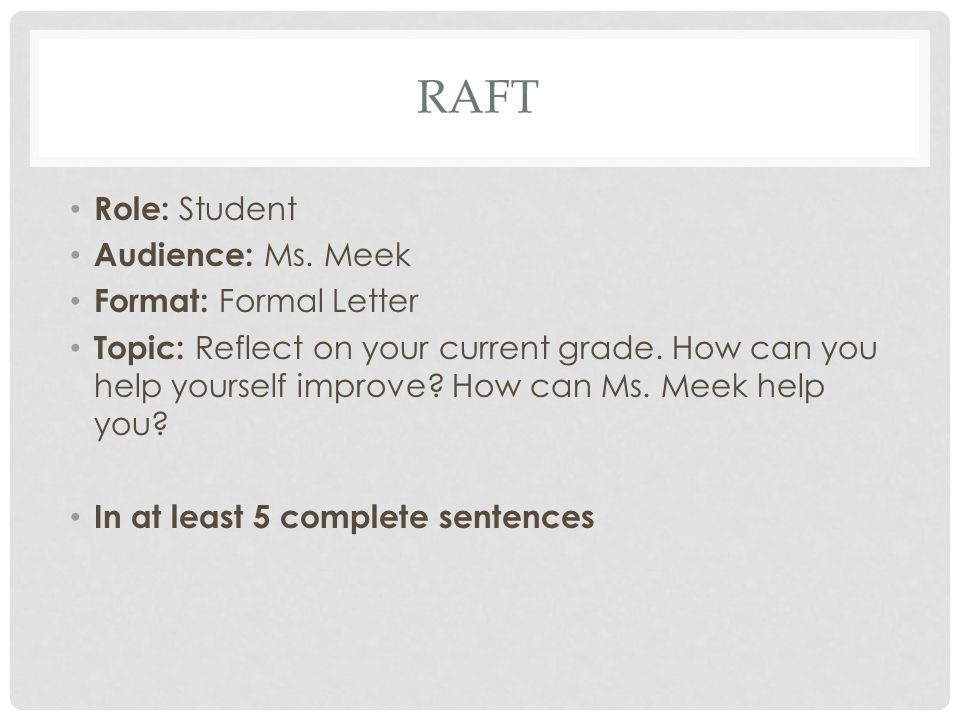Screen dimensions: 960x720
Task: Click the bullet before Role
Action: coord(75,209)
